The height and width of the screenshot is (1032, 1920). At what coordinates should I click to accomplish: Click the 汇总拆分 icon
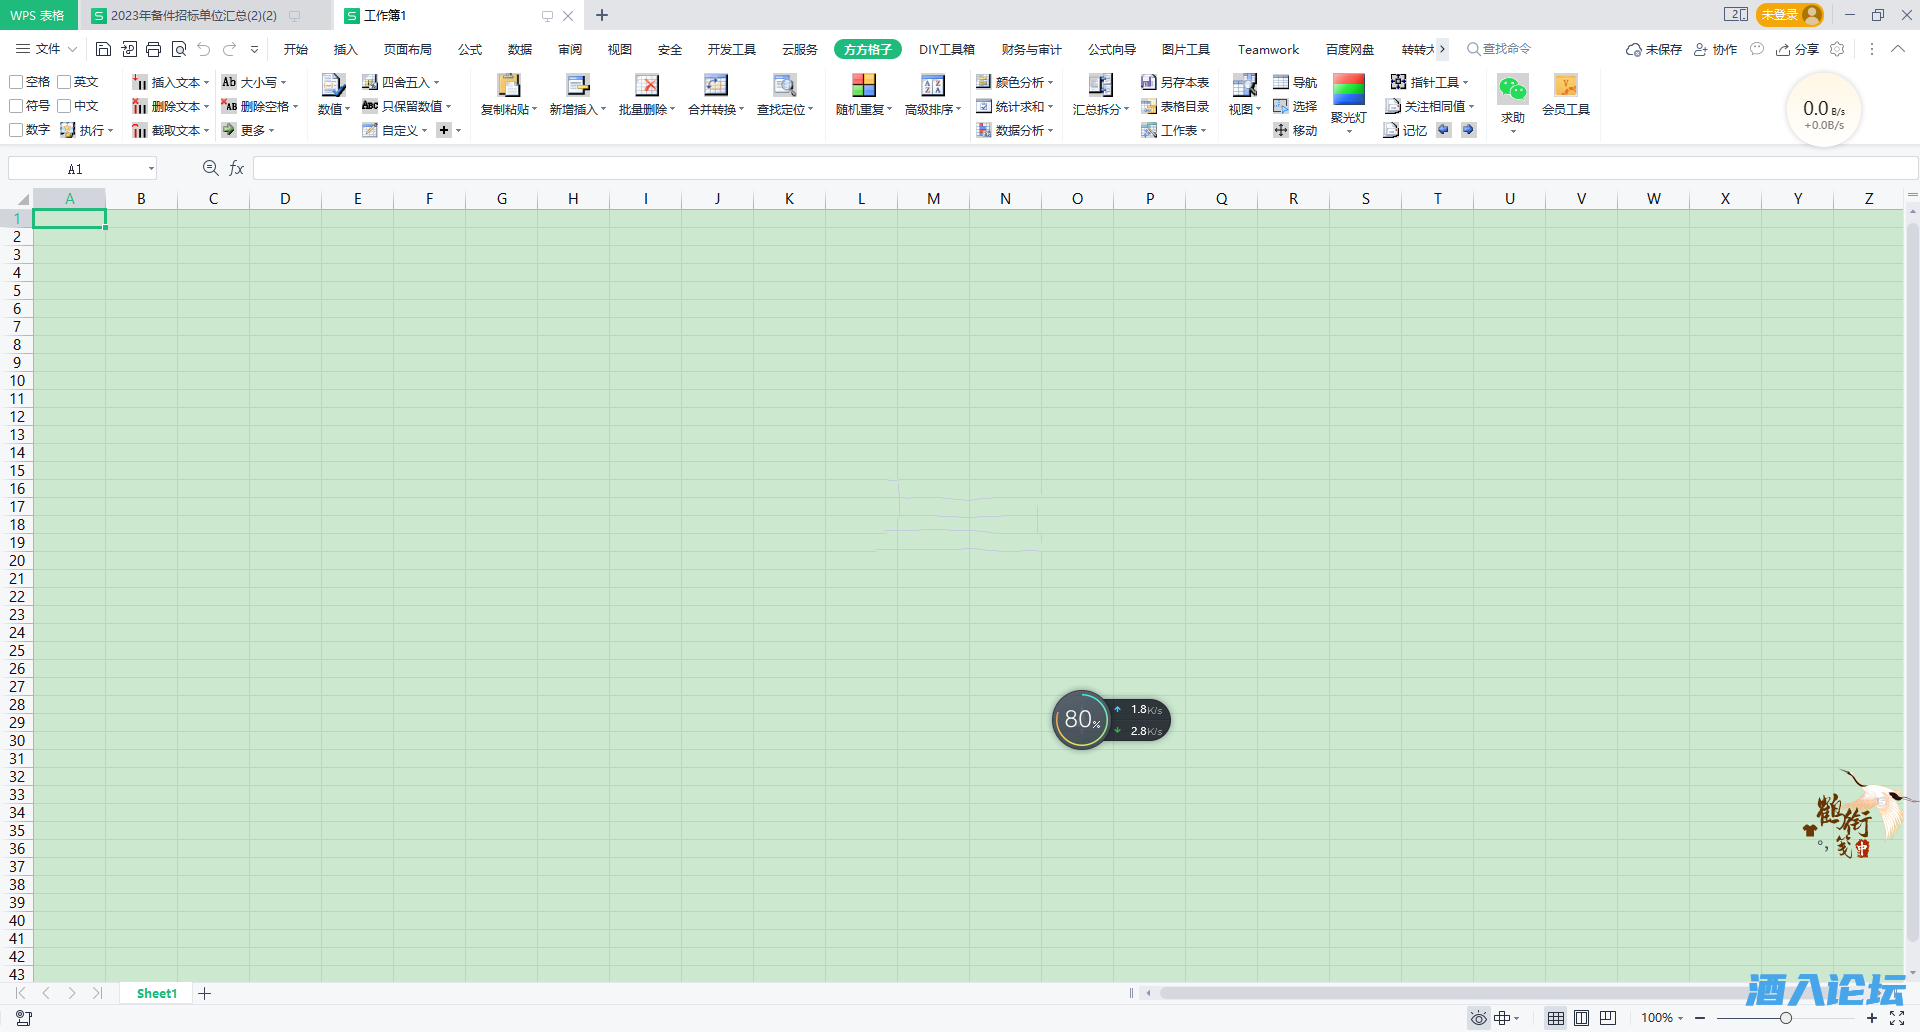point(1100,87)
